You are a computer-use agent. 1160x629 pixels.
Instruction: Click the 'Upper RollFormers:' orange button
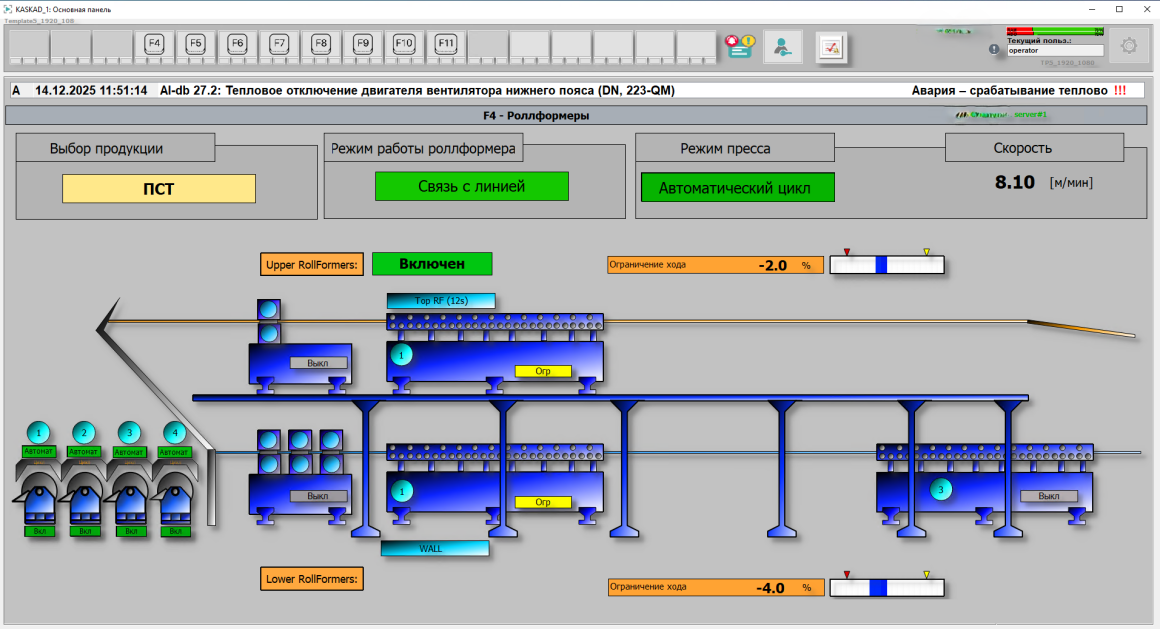(311, 265)
